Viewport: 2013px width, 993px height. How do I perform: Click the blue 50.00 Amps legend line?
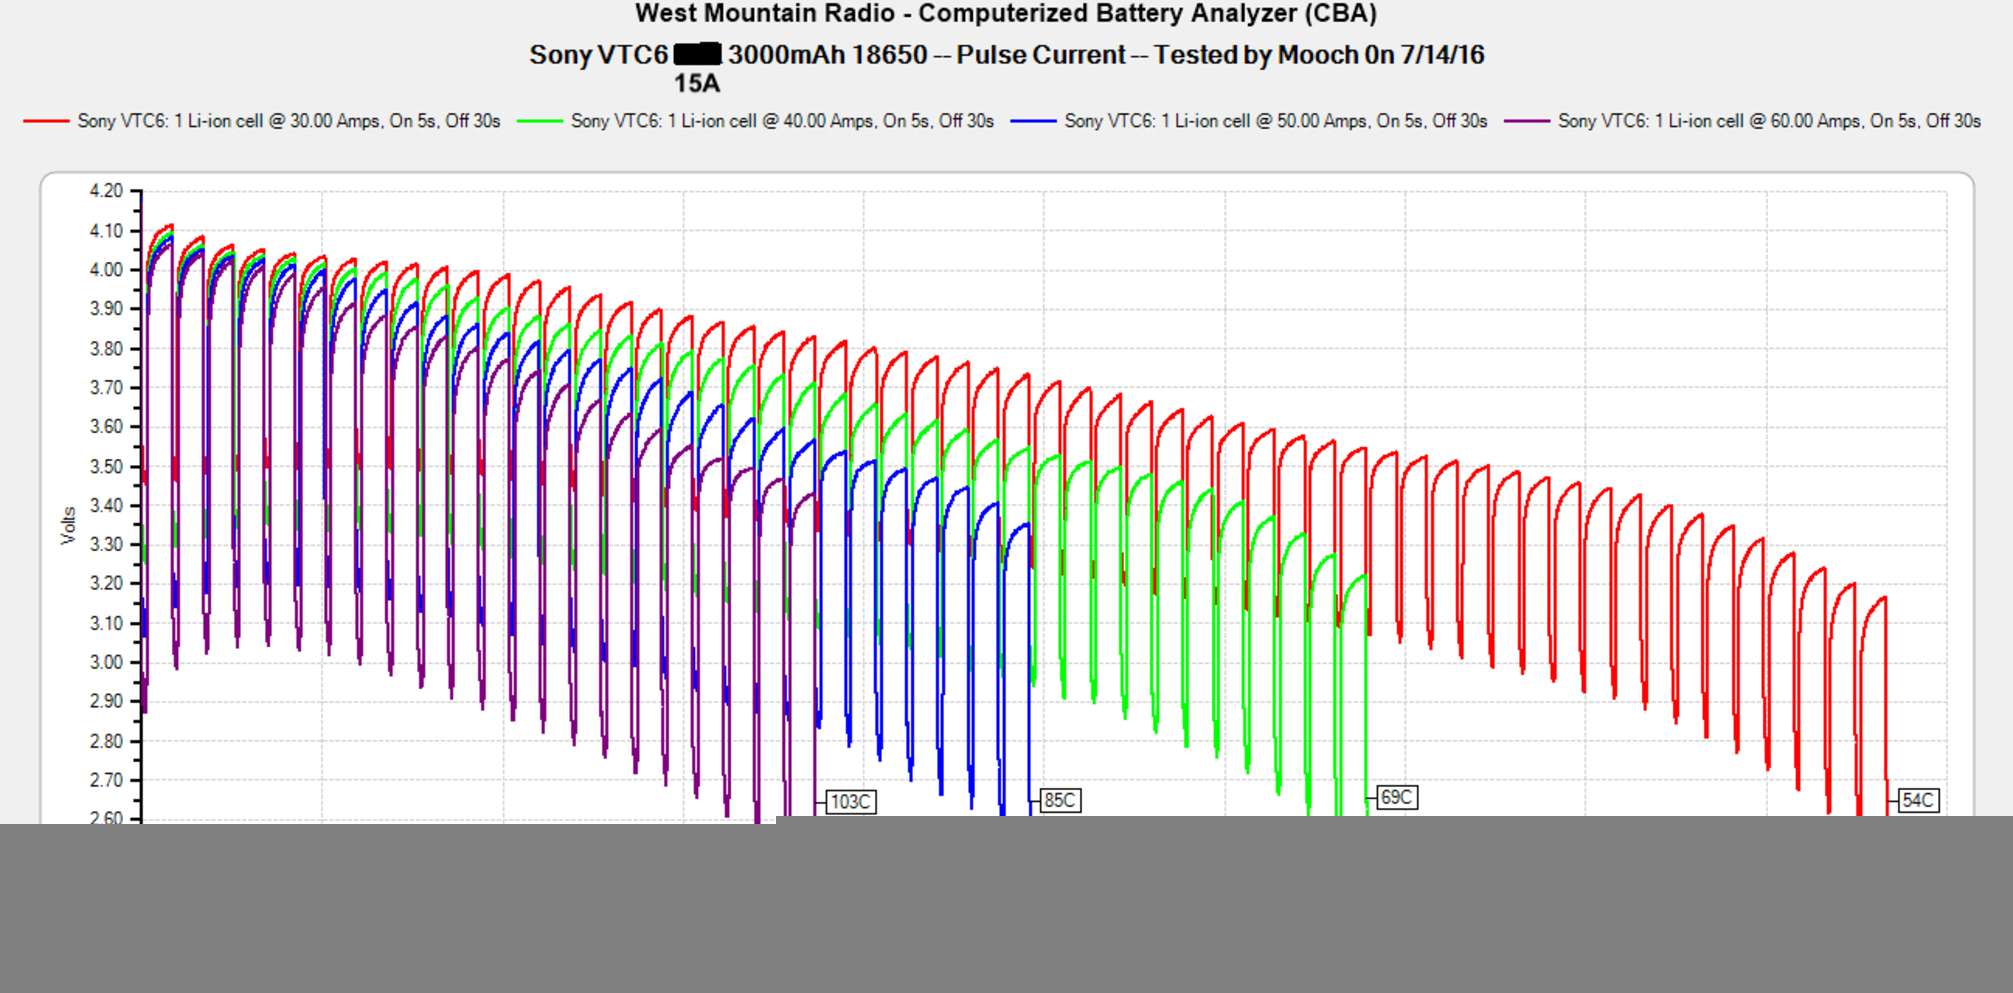1033,121
